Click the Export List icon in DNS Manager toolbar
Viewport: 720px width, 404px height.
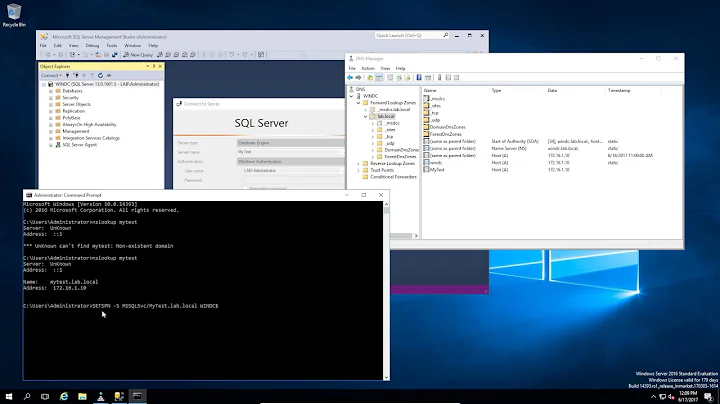[x=407, y=78]
